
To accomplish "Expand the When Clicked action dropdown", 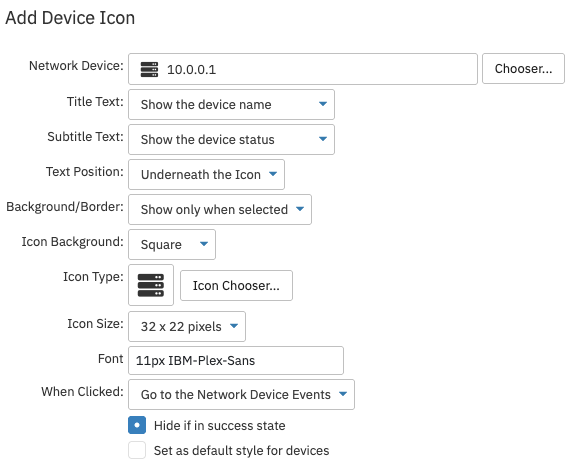I will (x=241, y=395).
